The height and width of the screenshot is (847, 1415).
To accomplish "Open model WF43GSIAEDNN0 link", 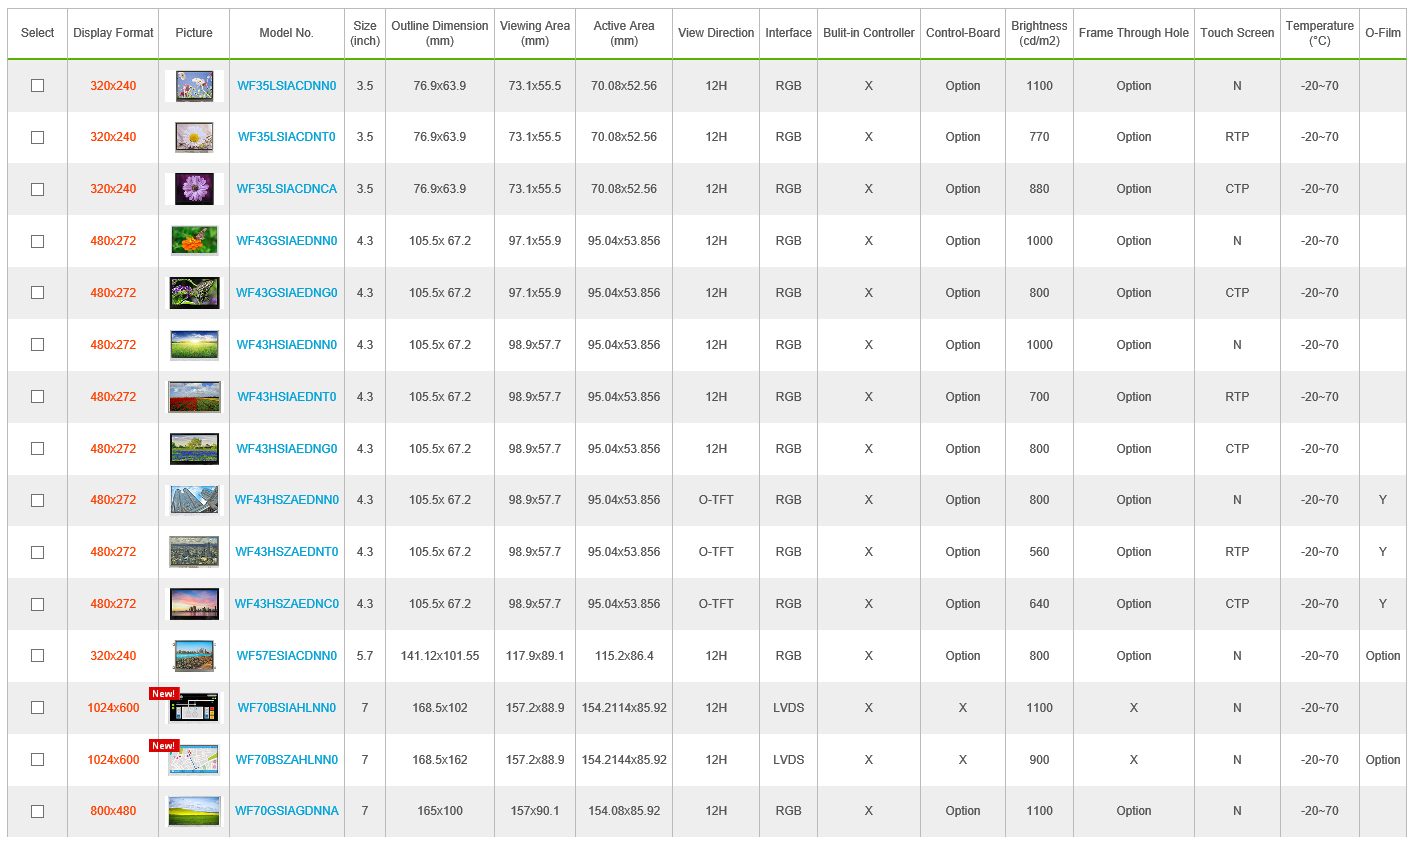I will [x=287, y=241].
